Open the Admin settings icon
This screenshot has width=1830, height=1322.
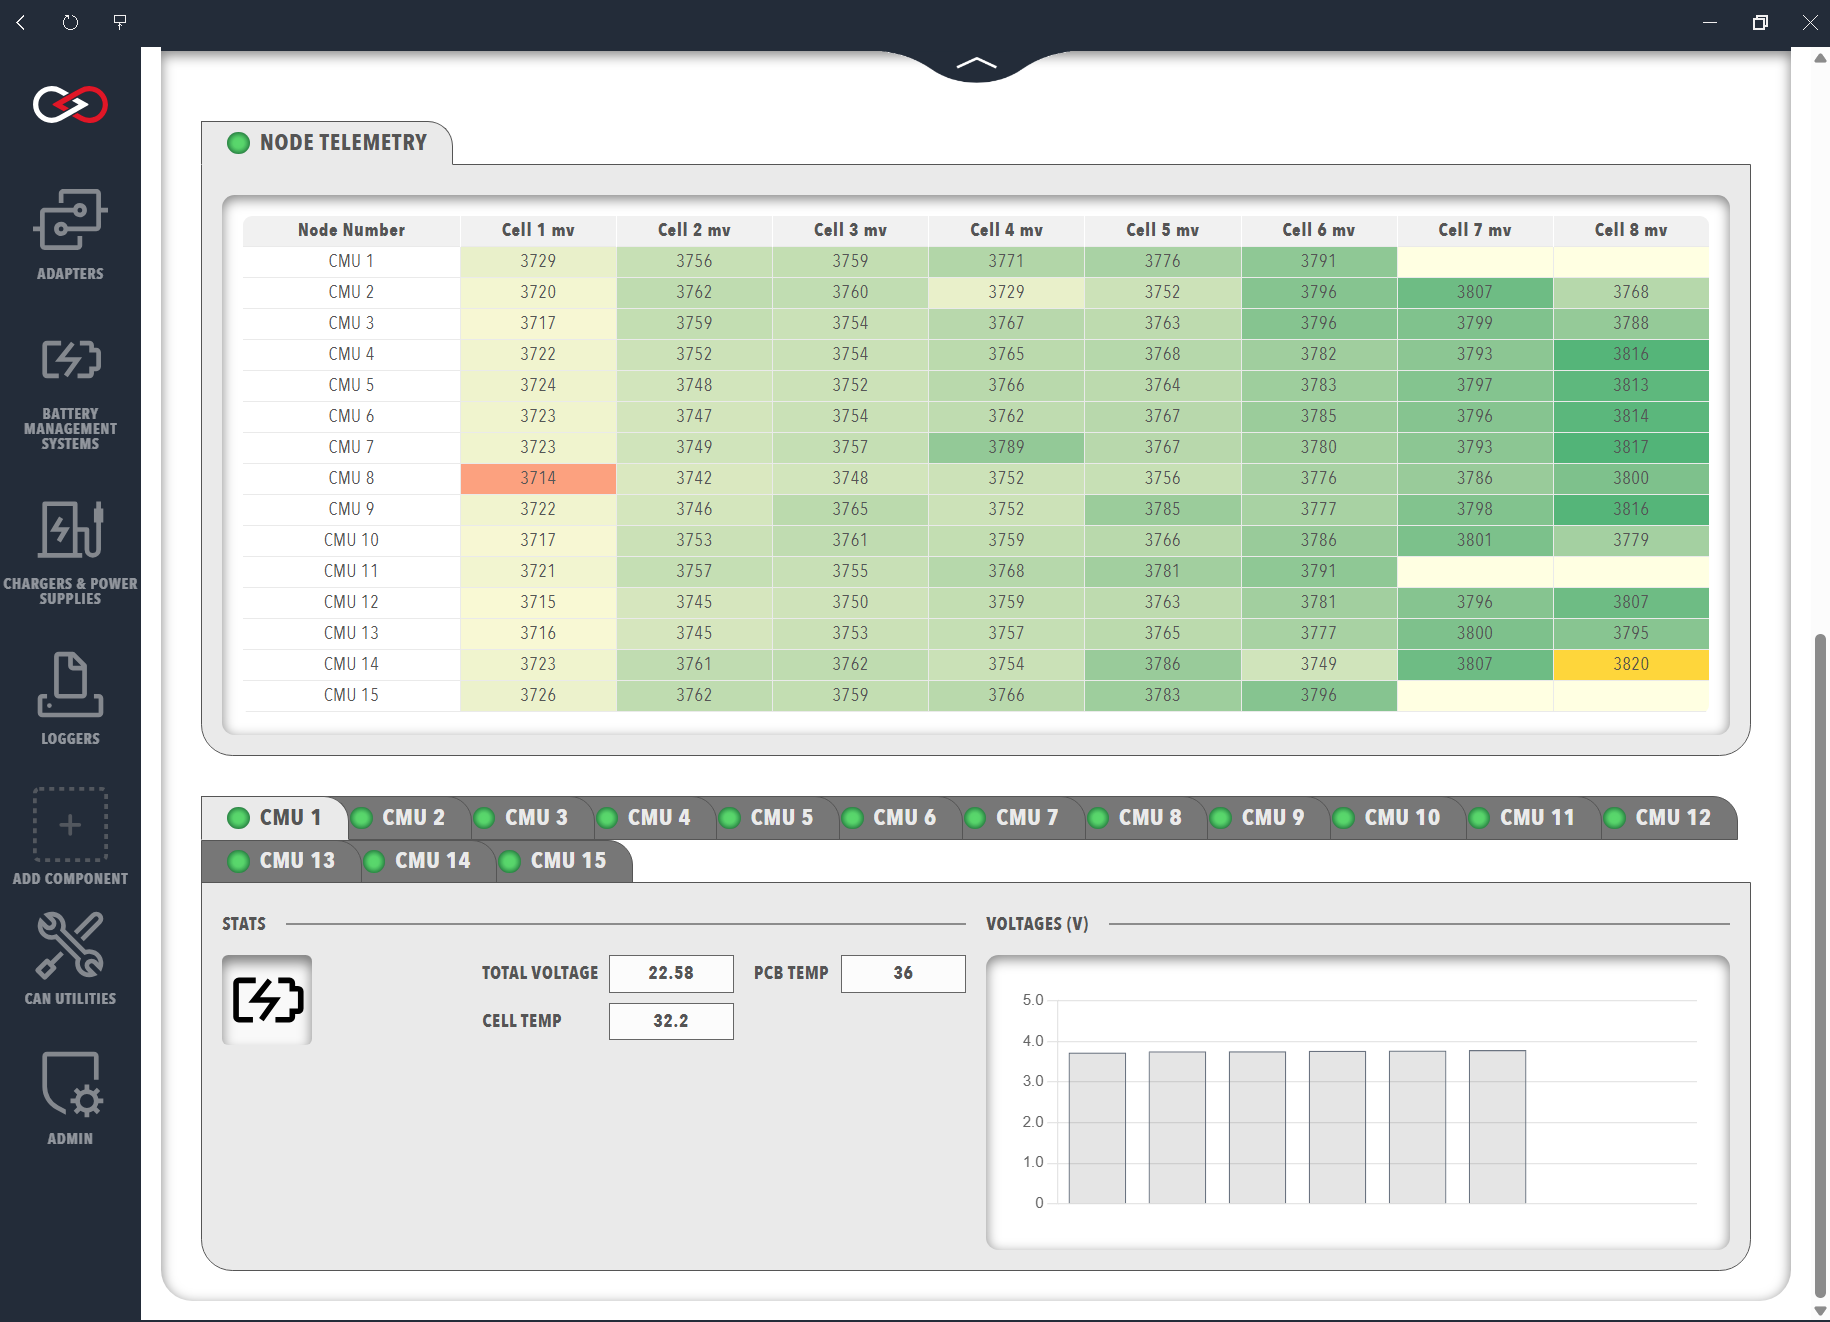pyautogui.click(x=70, y=1085)
